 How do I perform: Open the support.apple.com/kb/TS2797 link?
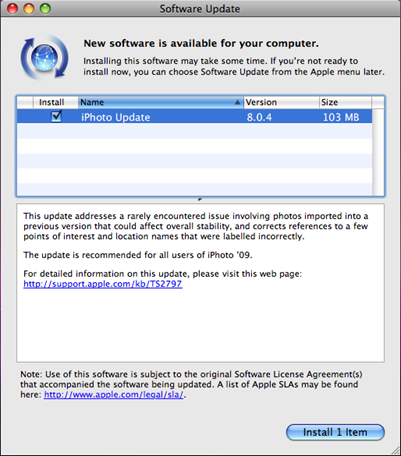[x=103, y=284]
